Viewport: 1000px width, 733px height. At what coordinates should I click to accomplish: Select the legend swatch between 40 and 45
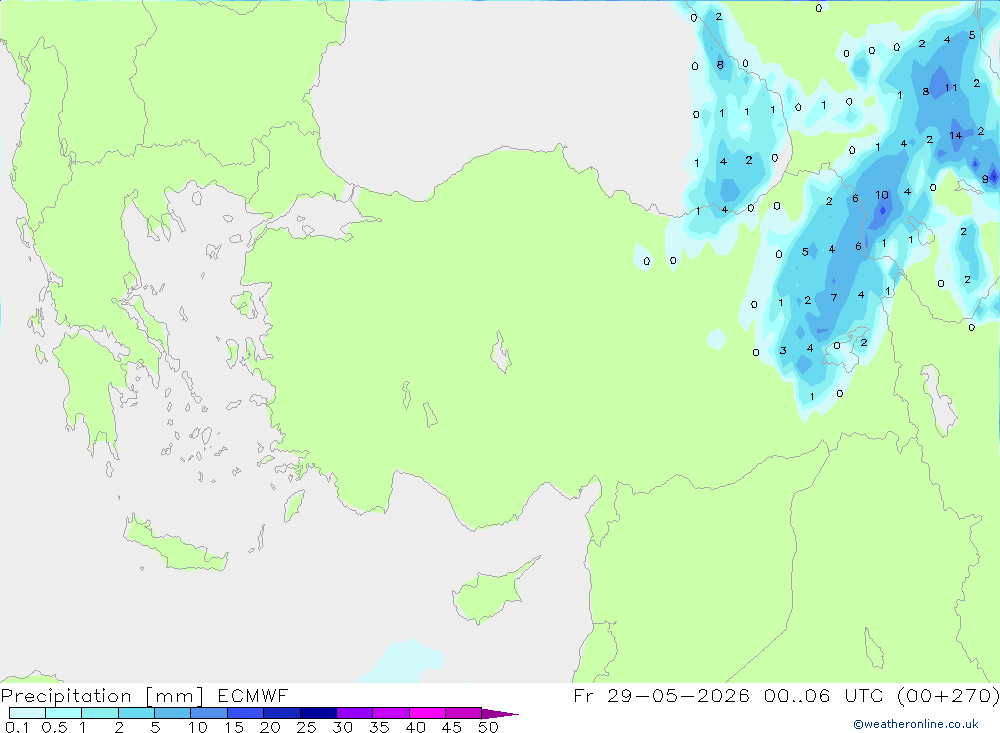tap(427, 713)
